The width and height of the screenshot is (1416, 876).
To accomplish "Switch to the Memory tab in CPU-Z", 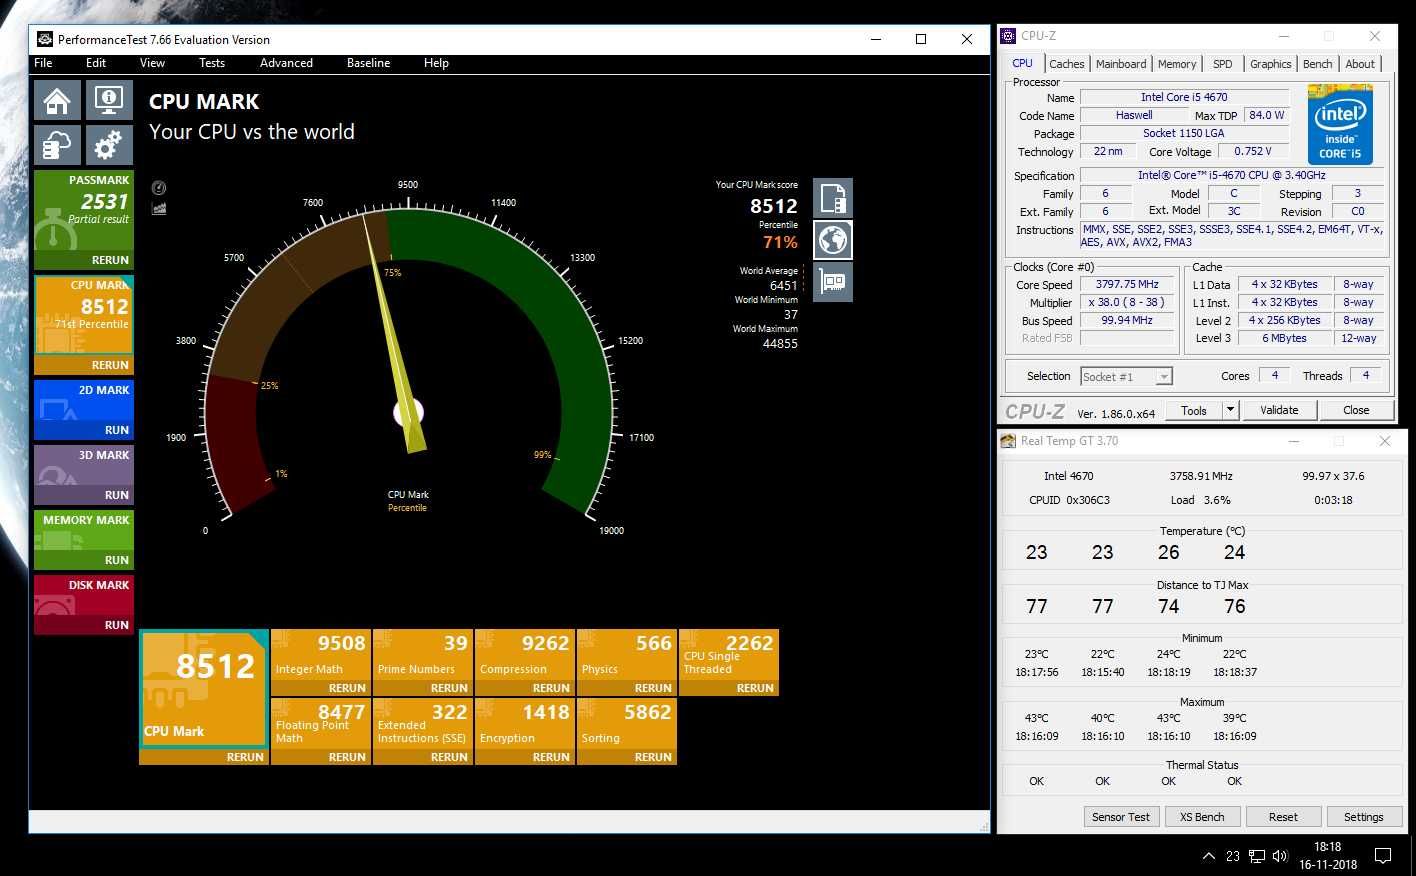I will tap(1177, 64).
